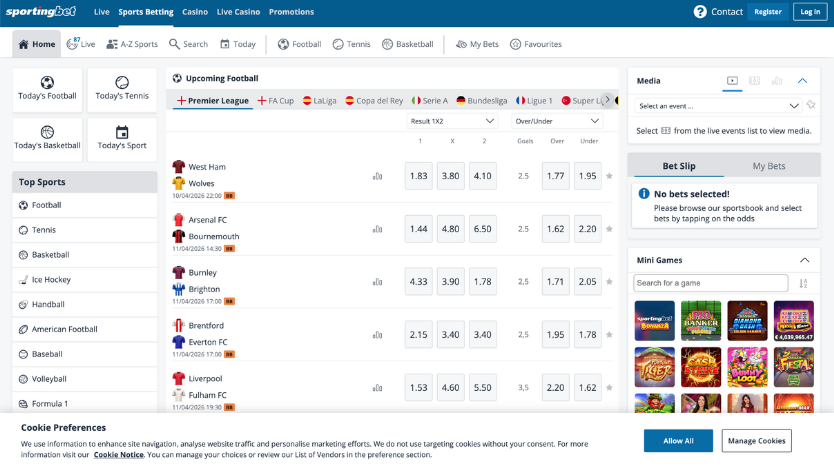Select Football in the Top Sports list
The height and width of the screenshot is (468, 834).
point(85,205)
